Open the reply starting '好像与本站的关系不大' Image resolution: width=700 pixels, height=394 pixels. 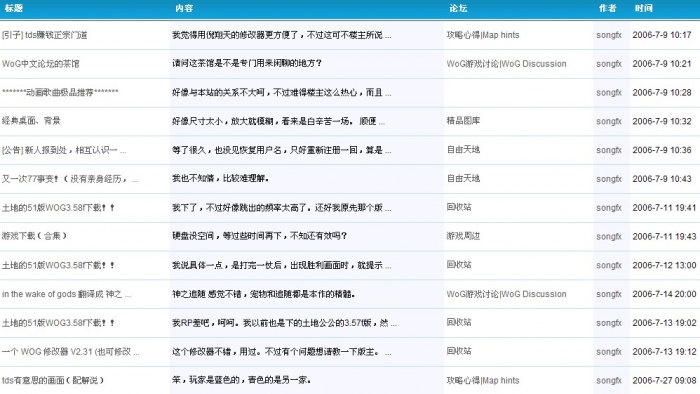tap(282, 92)
